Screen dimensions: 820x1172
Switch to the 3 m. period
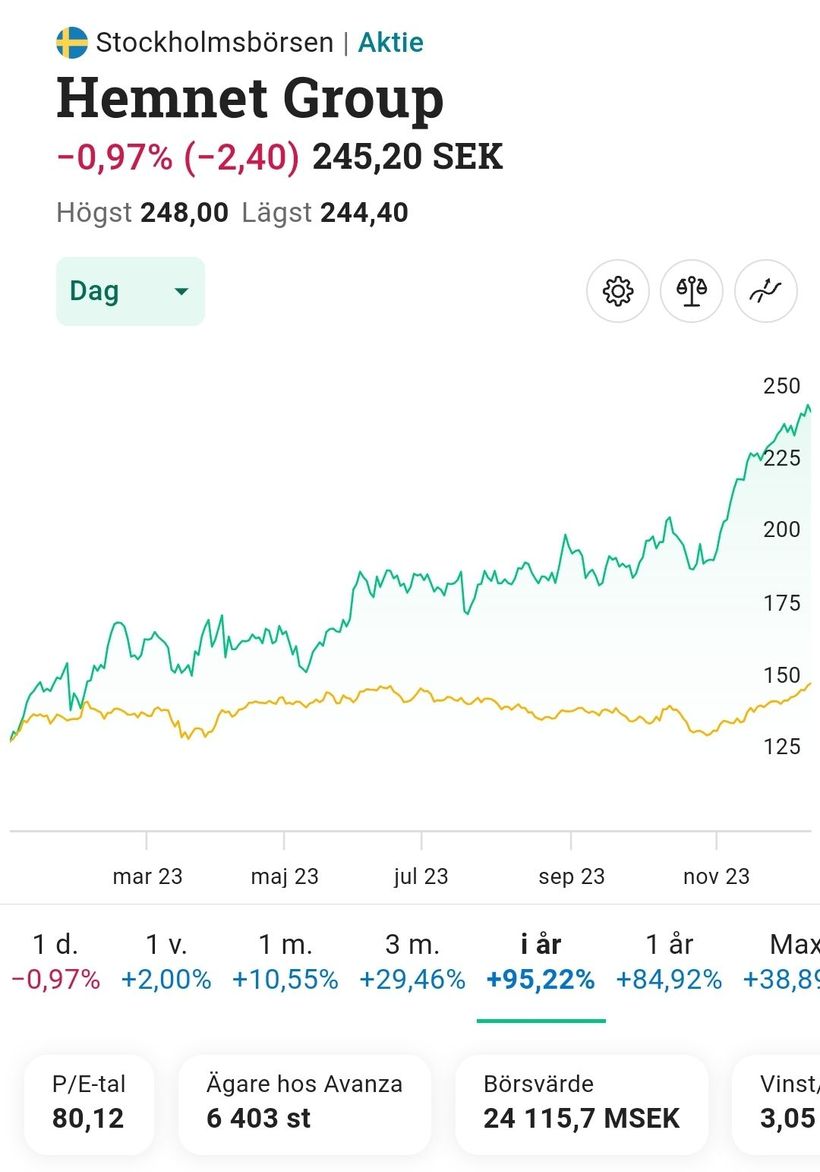point(412,961)
